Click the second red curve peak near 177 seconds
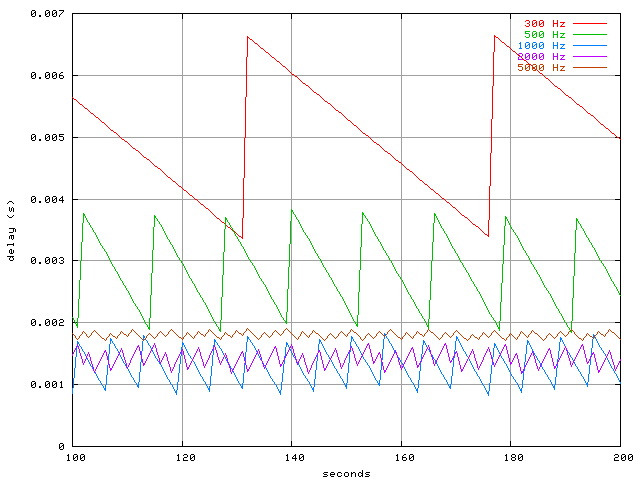 point(494,35)
